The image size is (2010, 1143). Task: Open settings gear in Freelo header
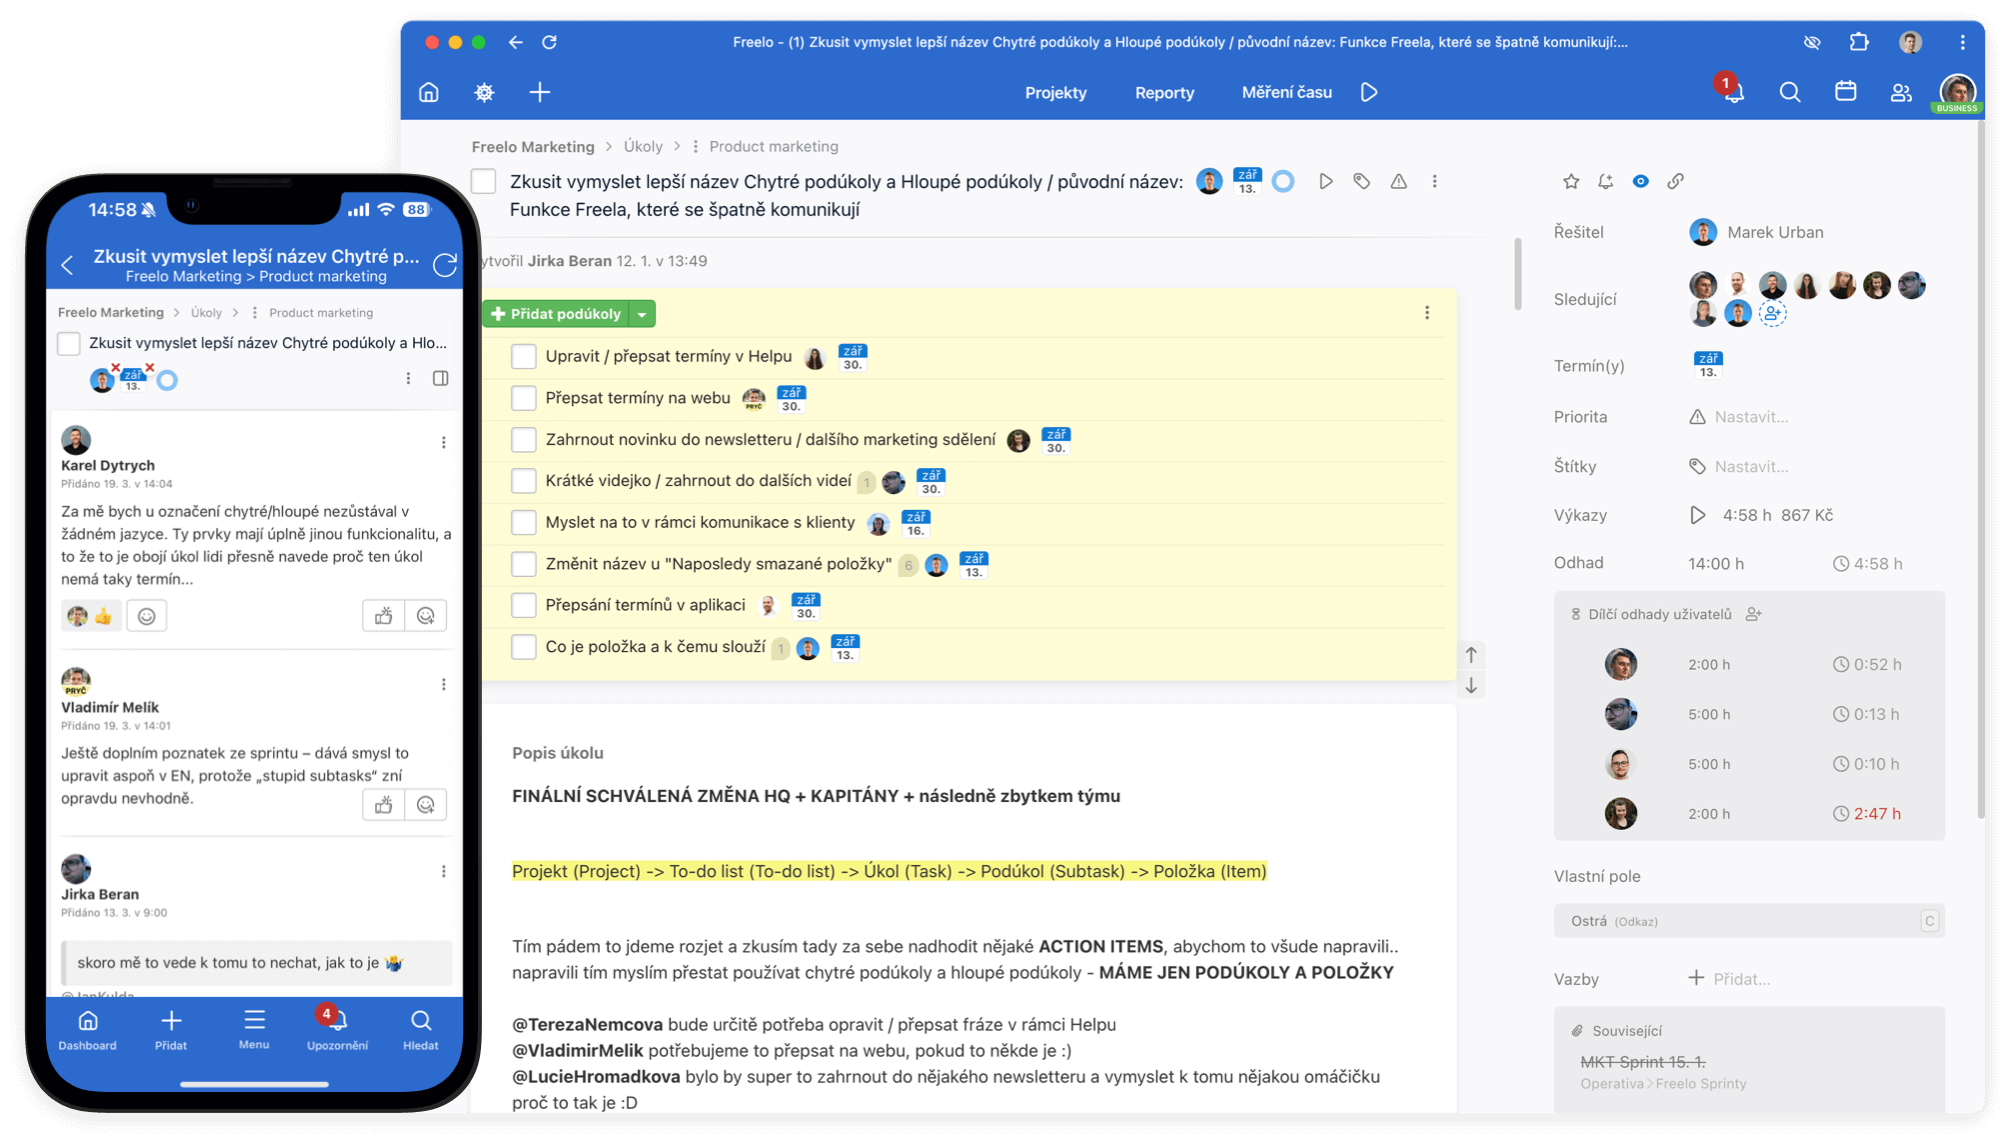tap(484, 92)
